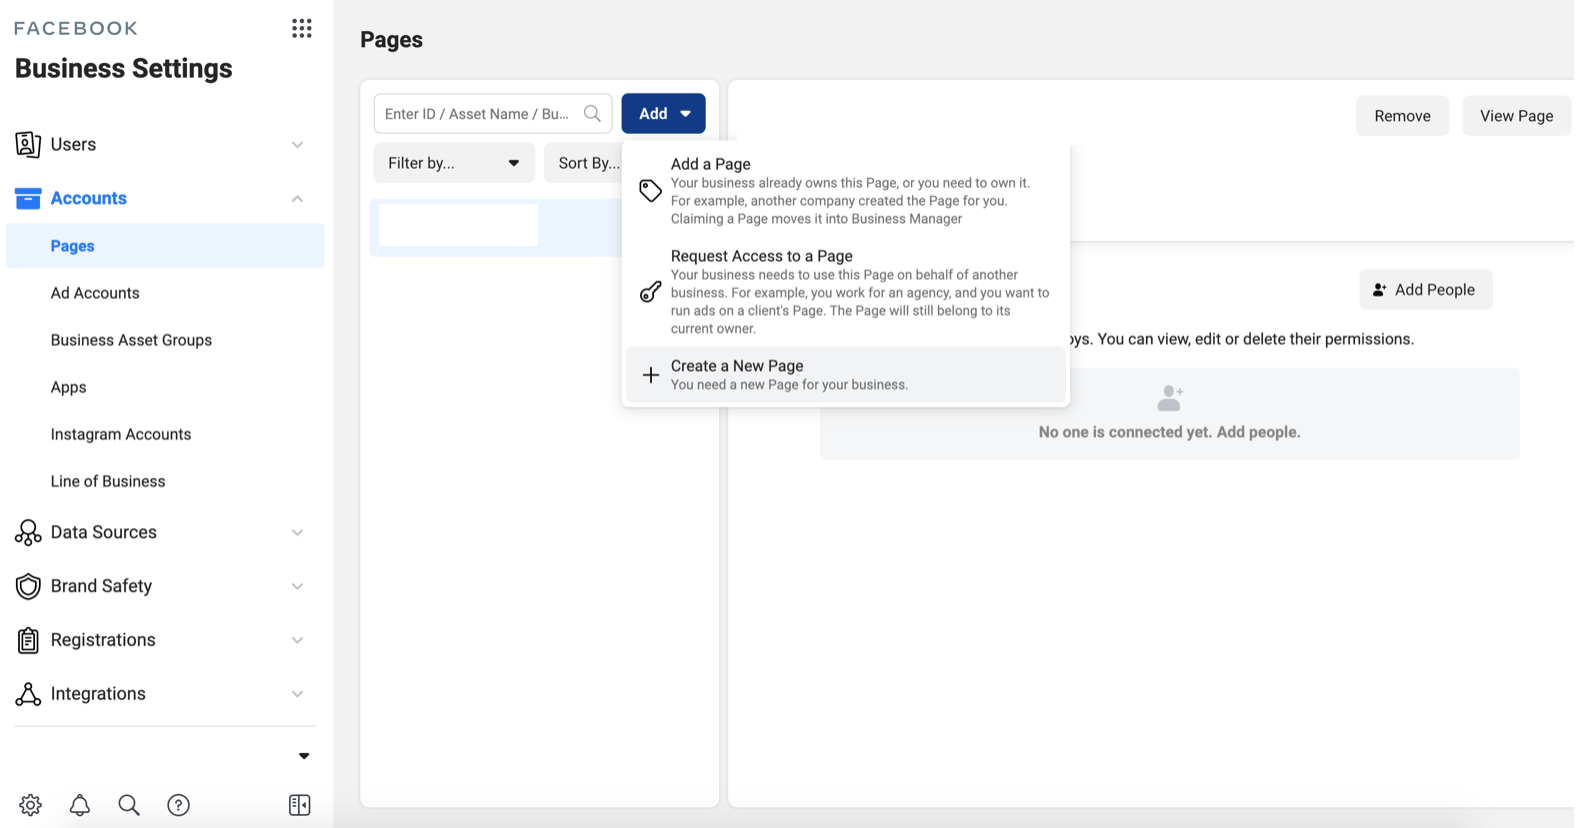Toggle the Add dropdown button
The width and height of the screenshot is (1578, 828).
pyautogui.click(x=664, y=114)
